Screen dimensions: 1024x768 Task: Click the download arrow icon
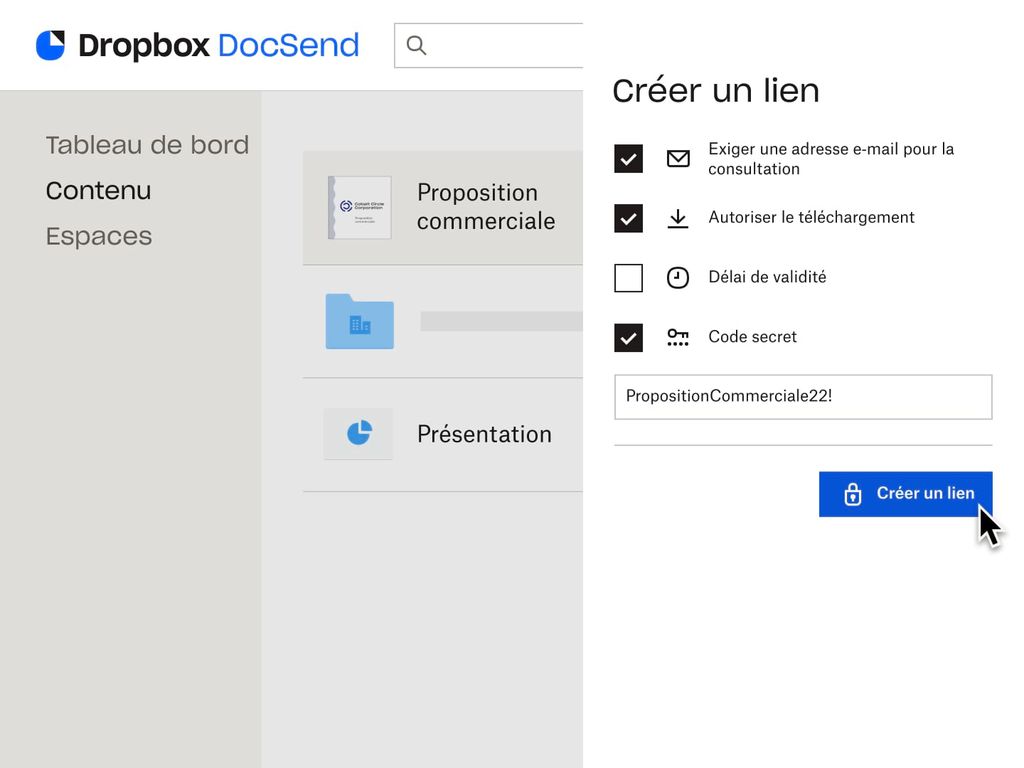[678, 217]
